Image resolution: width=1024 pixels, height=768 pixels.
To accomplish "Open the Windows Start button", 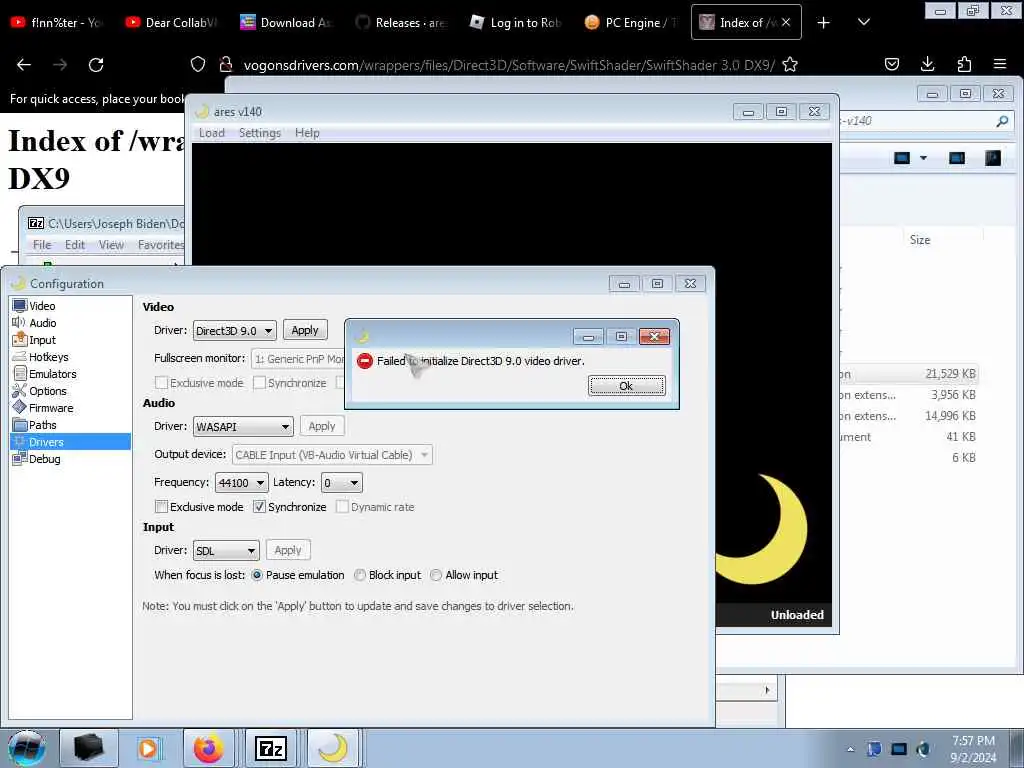I will point(27,748).
